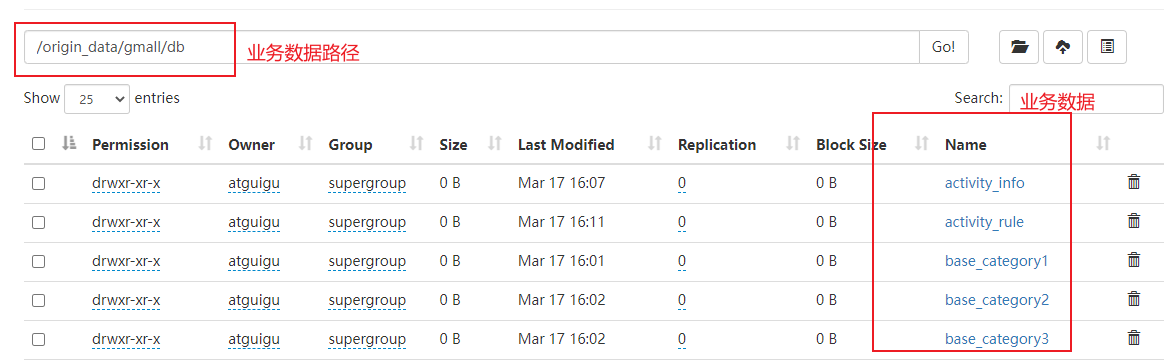
Task: Click replication value 0 in activity_rule row
Action: (x=682, y=222)
